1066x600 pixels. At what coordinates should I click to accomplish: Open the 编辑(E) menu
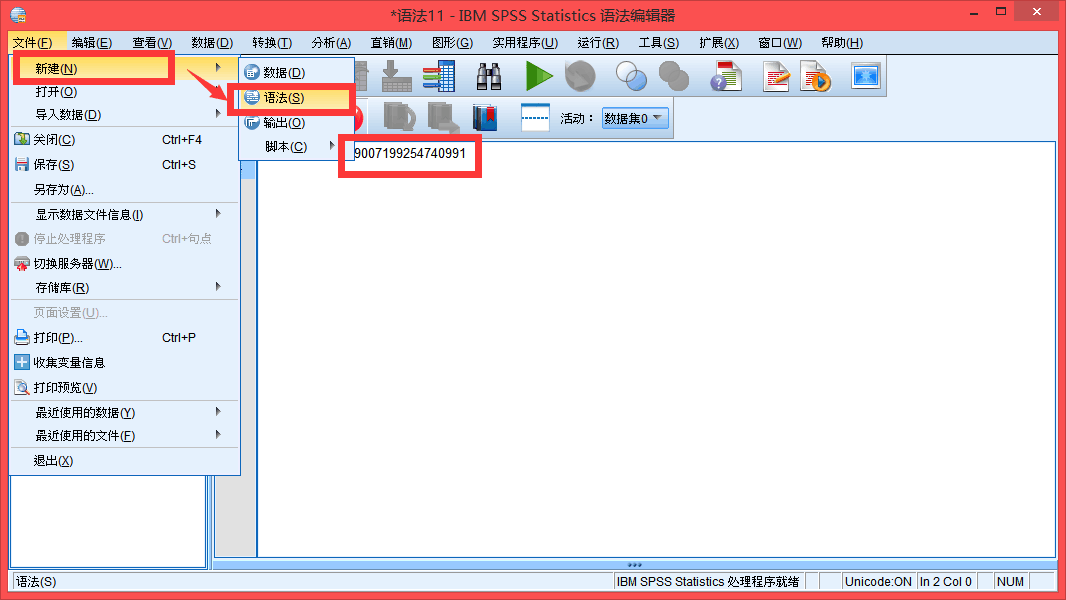click(92, 43)
